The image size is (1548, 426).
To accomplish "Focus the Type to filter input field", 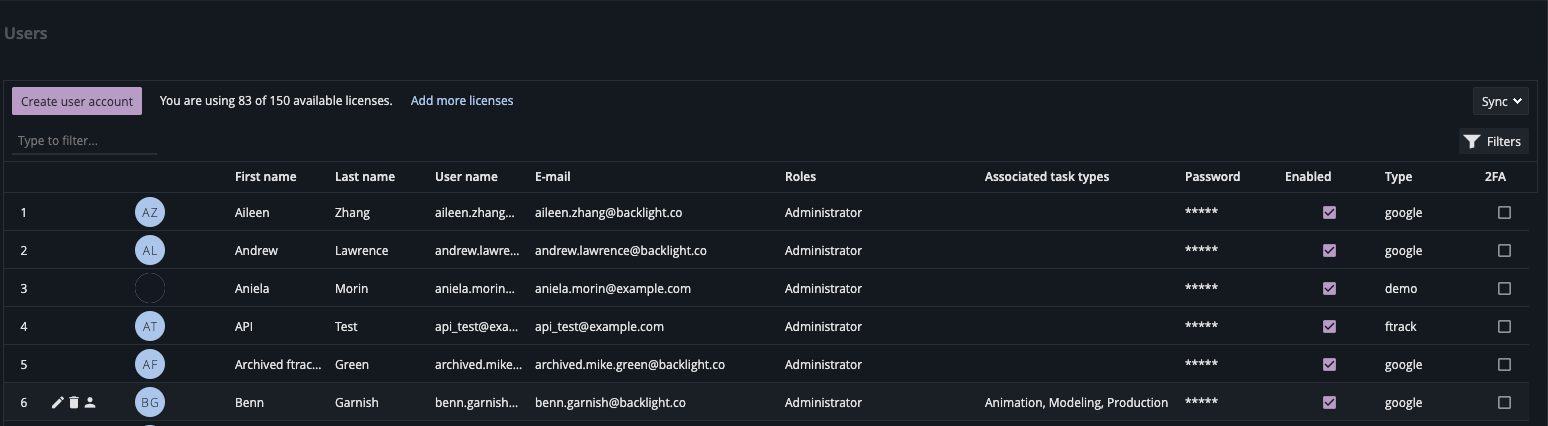I will (84, 141).
